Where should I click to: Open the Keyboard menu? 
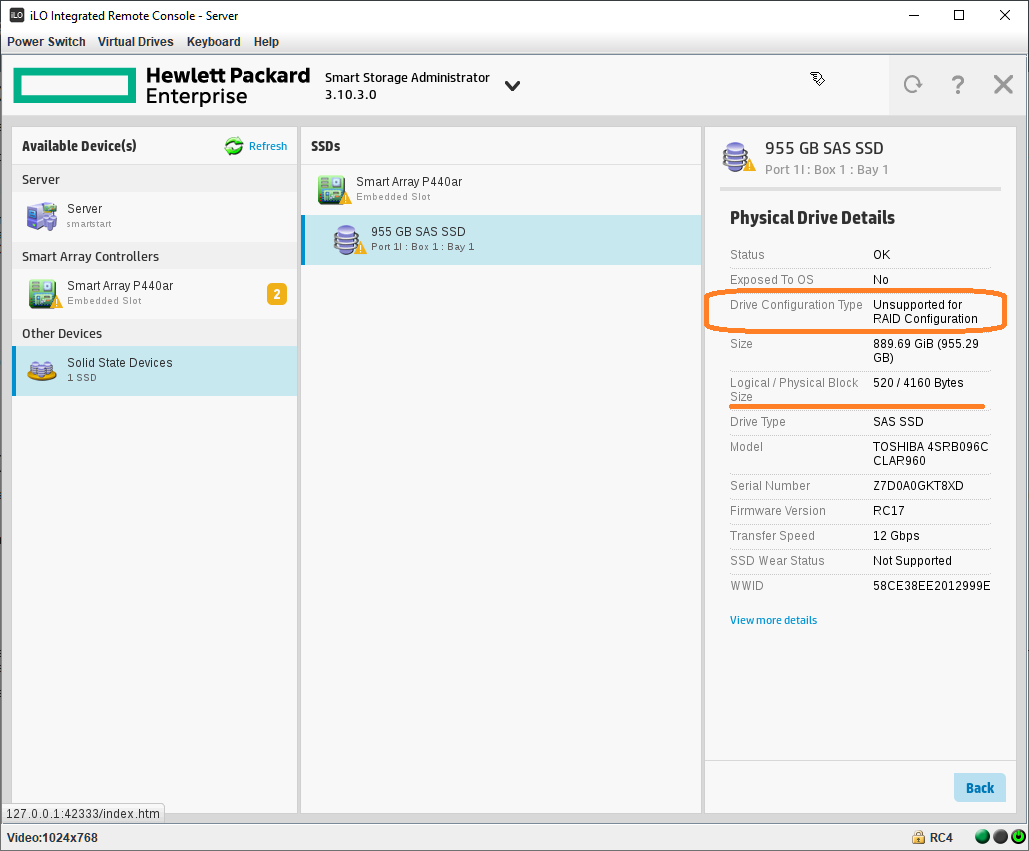click(213, 41)
